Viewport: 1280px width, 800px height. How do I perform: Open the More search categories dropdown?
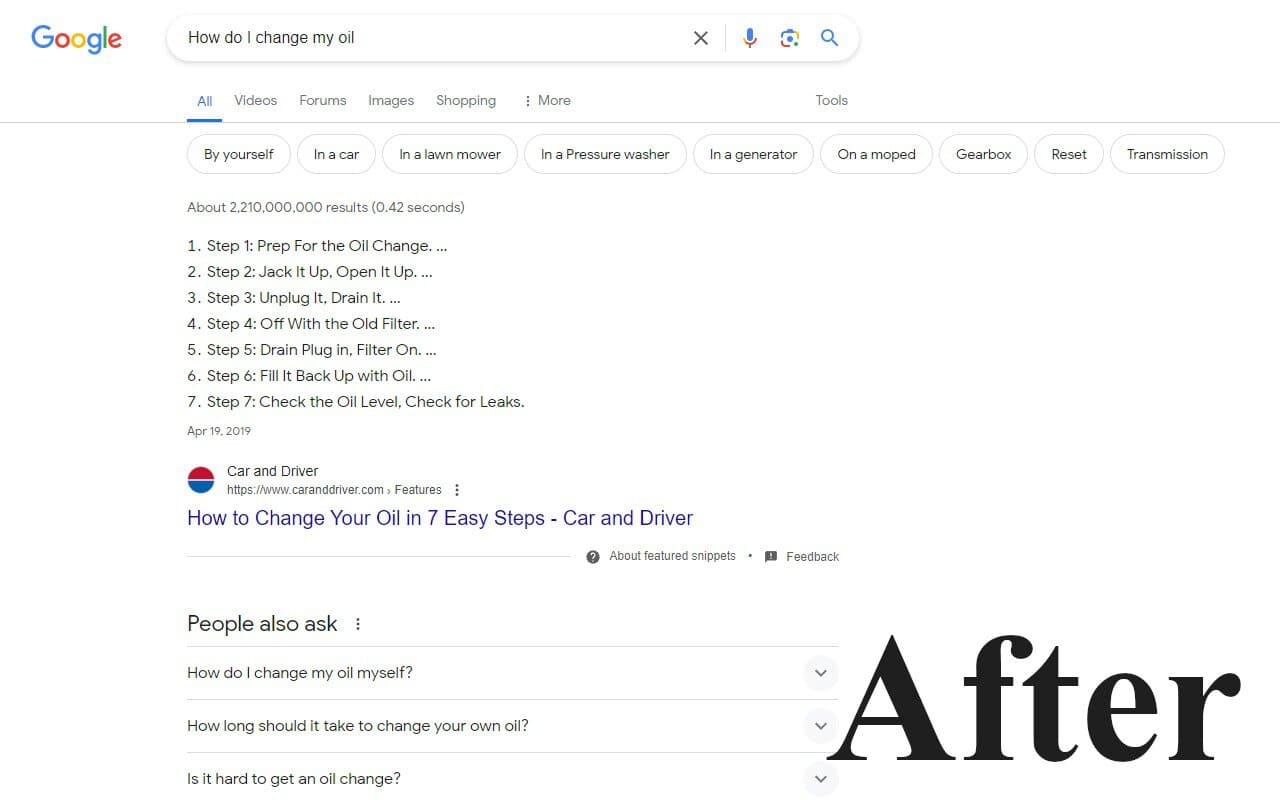click(x=547, y=100)
